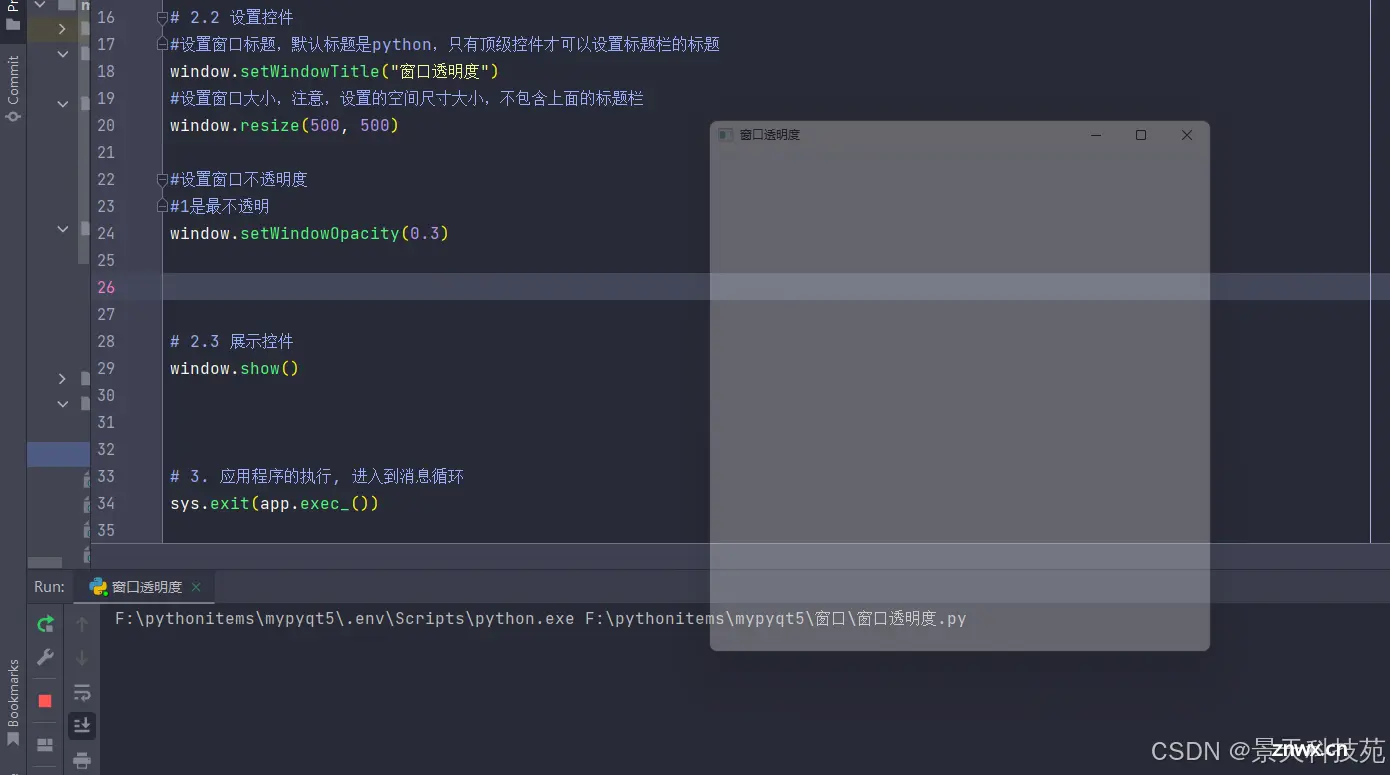Toggle soft-wrap in the Run console

82,692
